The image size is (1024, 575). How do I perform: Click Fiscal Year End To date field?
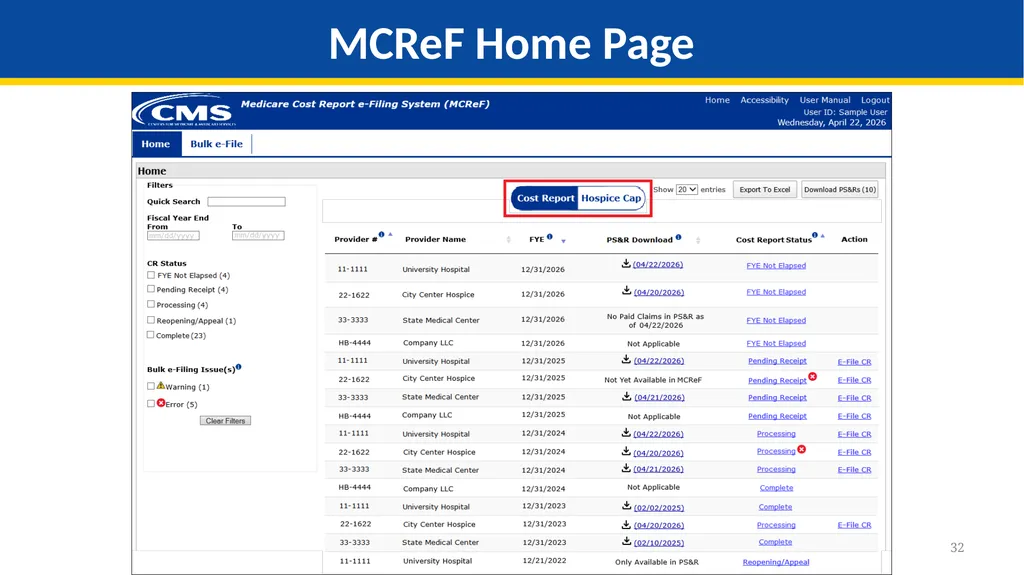pyautogui.click(x=258, y=235)
